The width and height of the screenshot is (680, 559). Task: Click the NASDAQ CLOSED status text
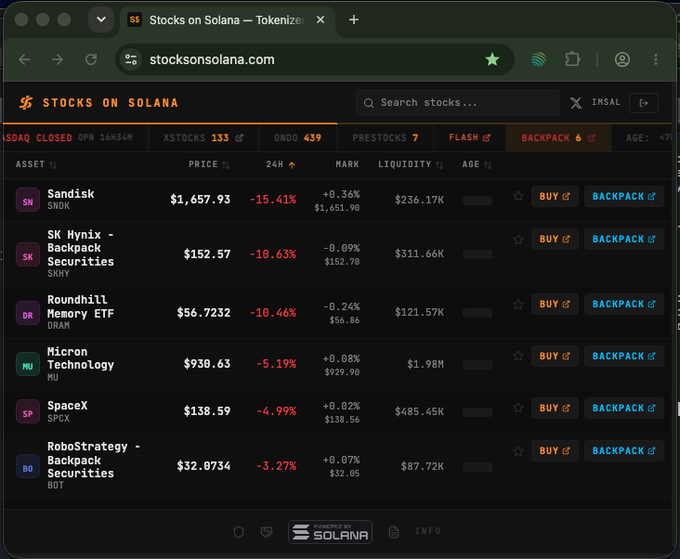pyautogui.click(x=37, y=138)
